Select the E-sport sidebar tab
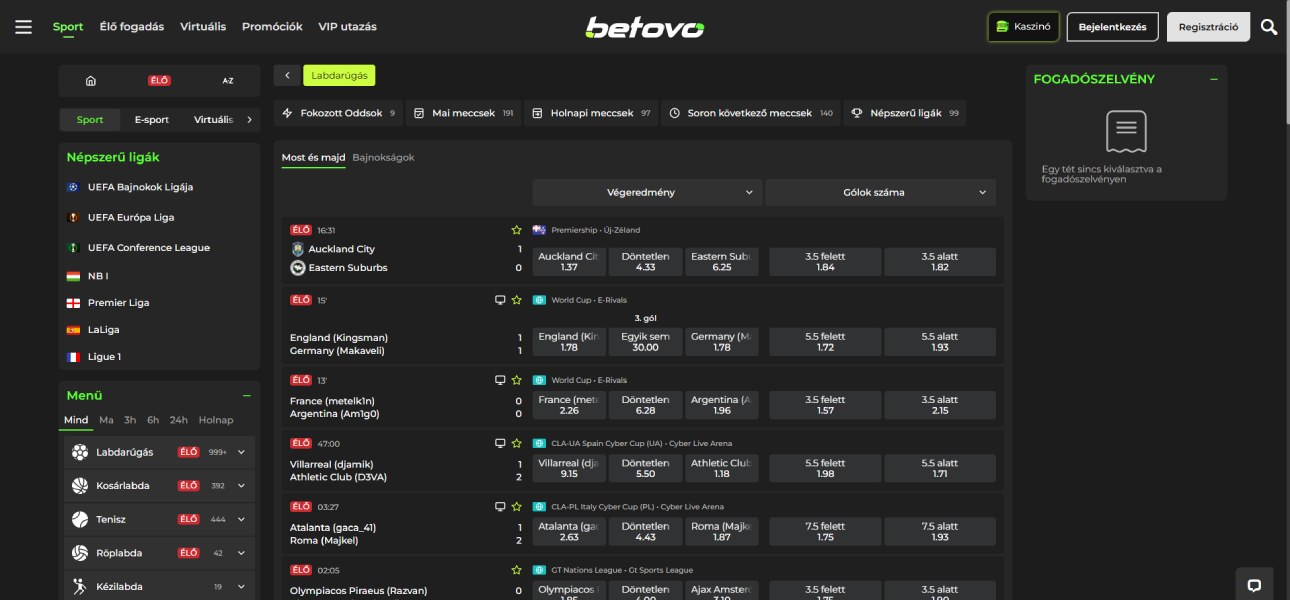The width and height of the screenshot is (1290, 600). 152,120
